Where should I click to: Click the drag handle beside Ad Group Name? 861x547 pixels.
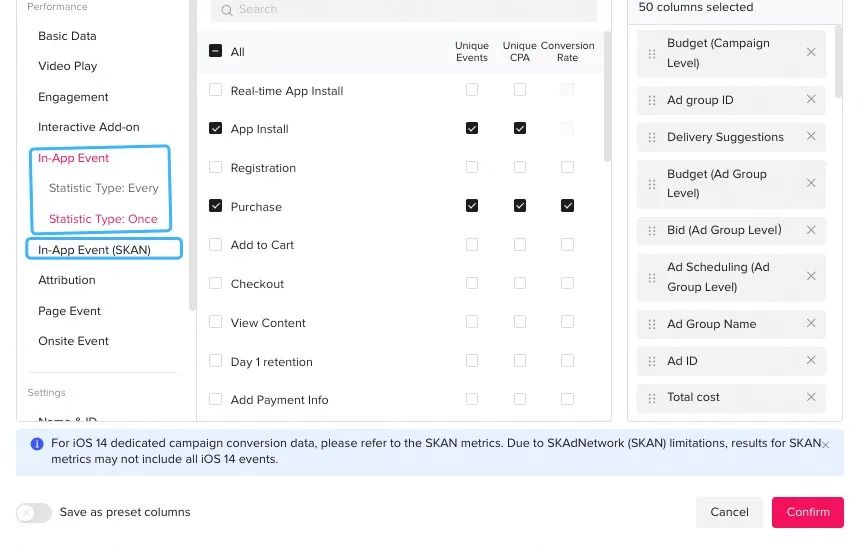653,324
